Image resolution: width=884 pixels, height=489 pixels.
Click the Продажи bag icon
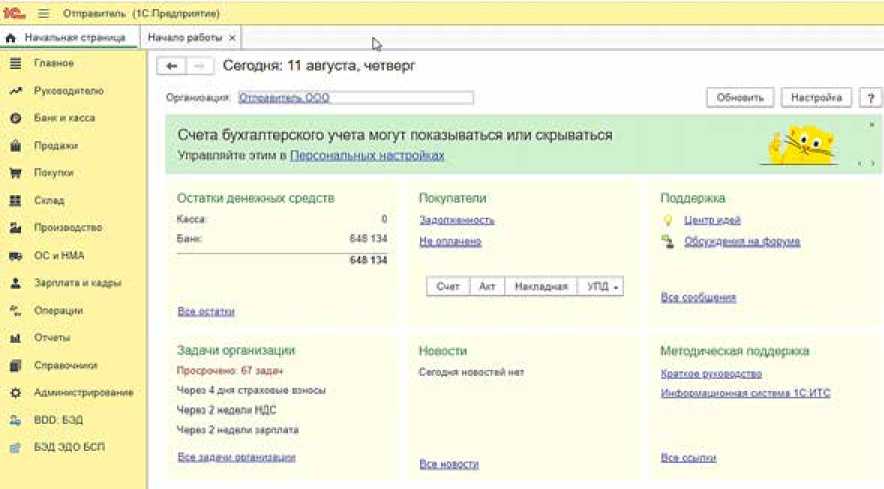16,146
